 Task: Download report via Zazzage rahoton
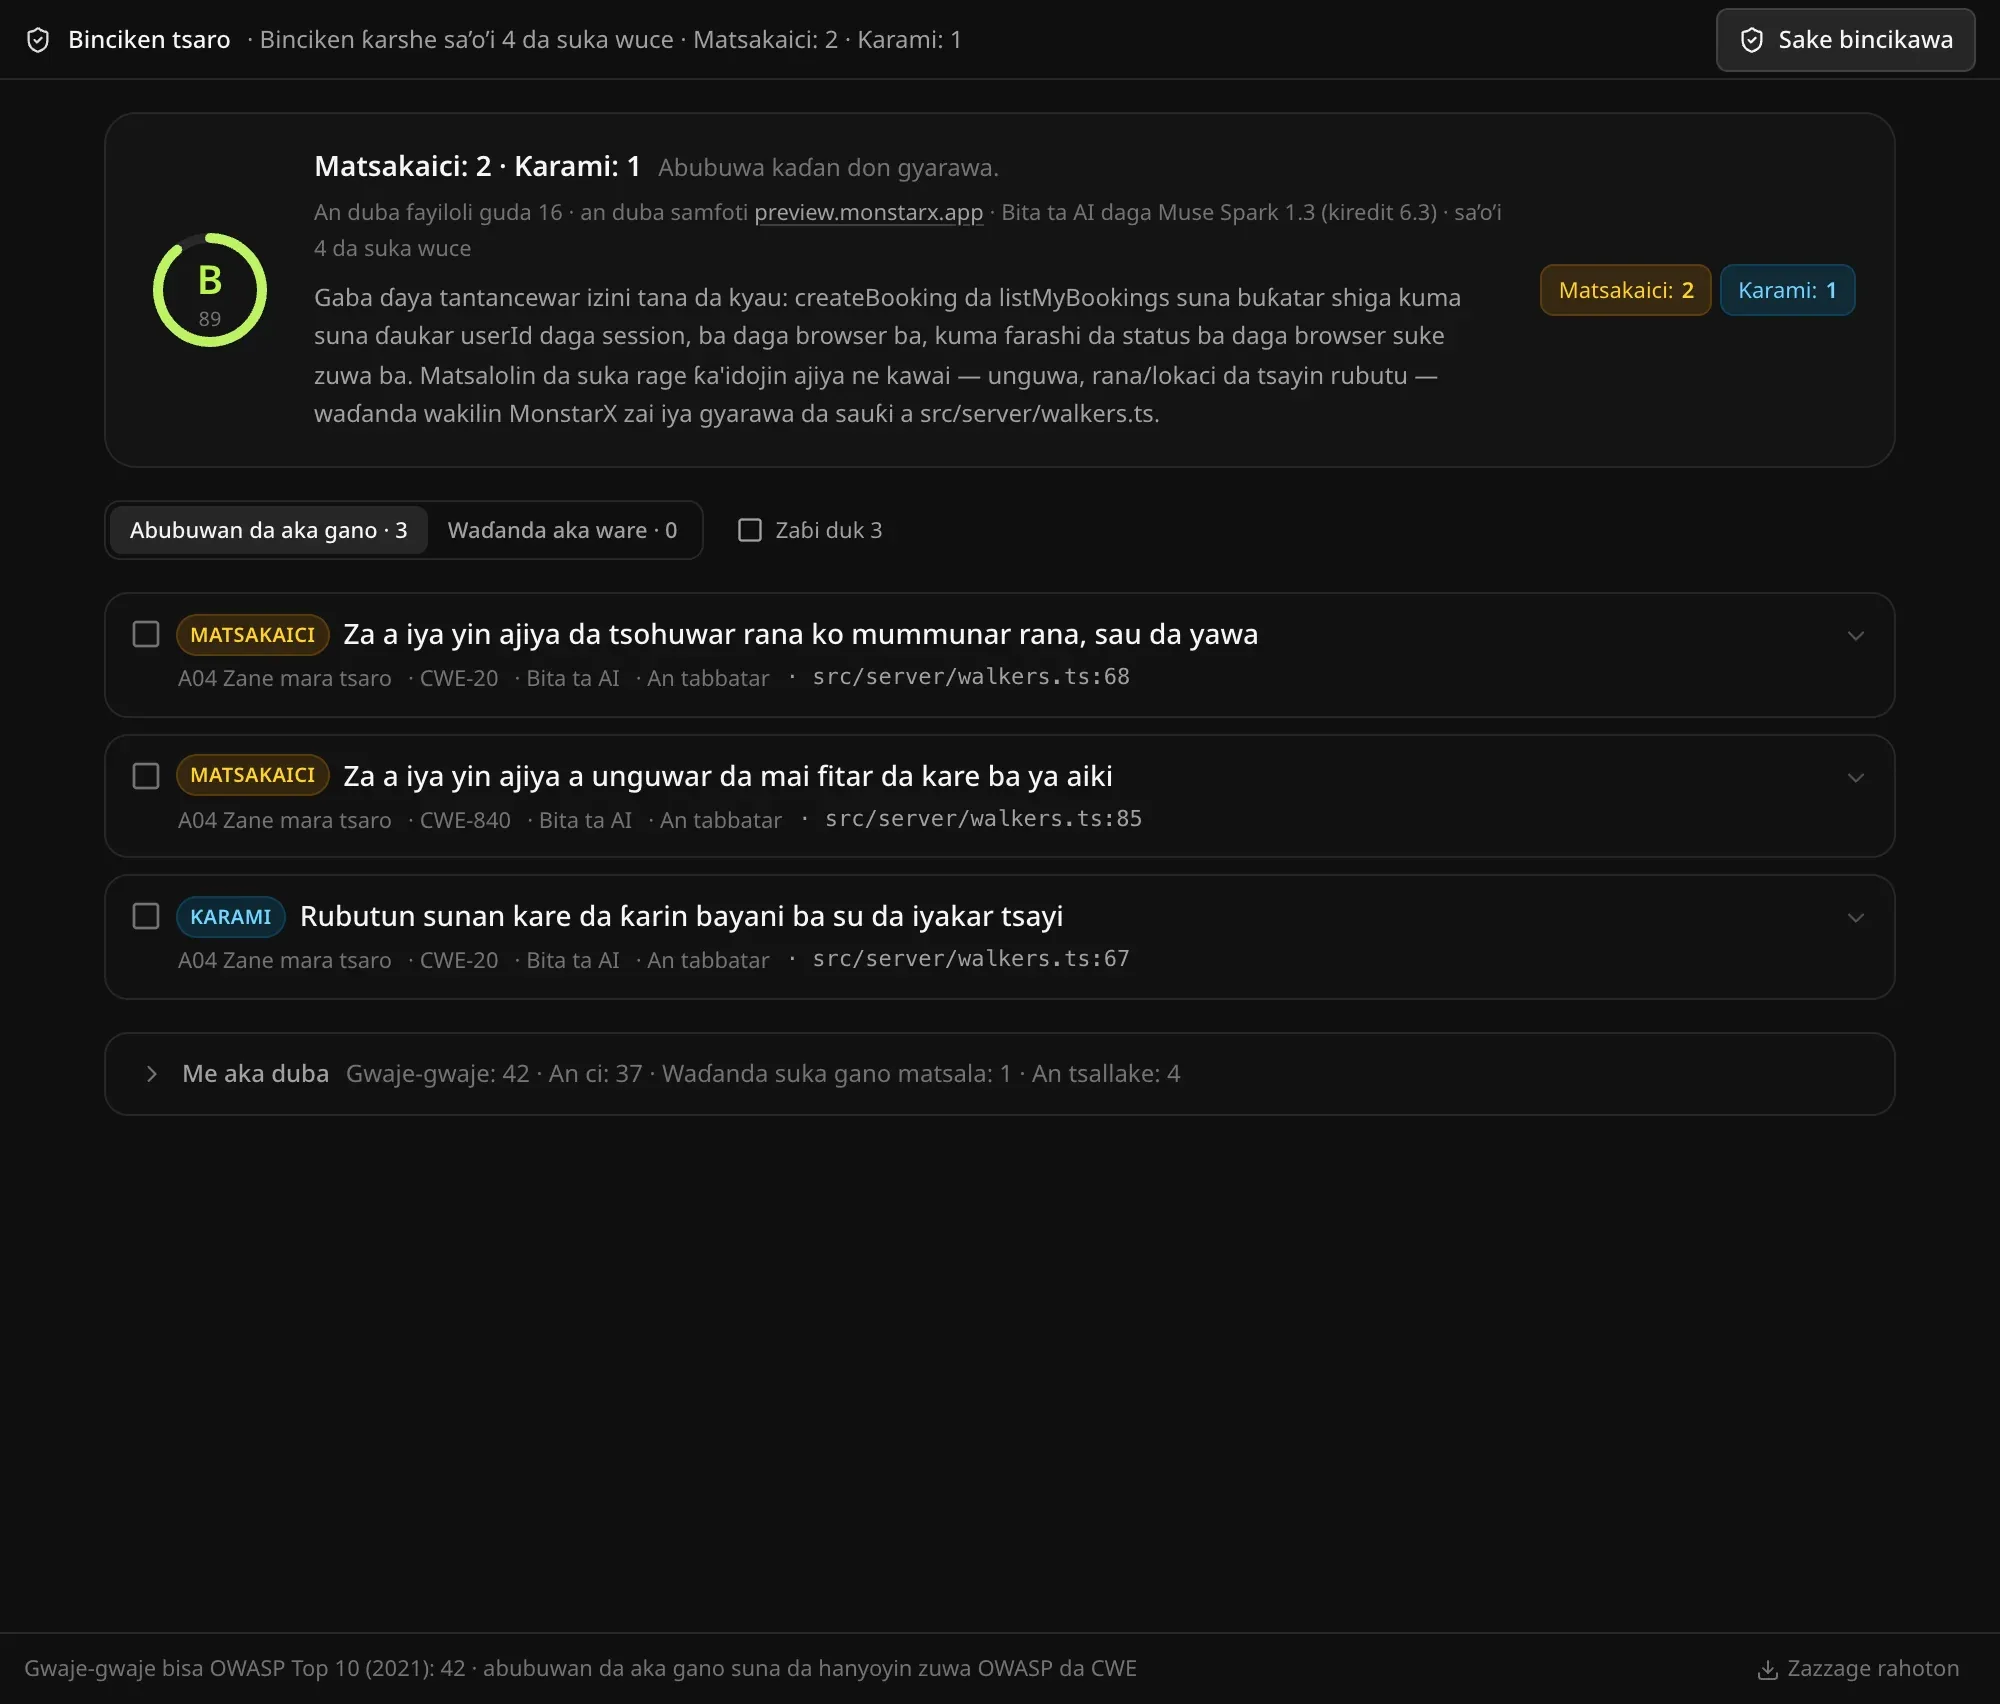coord(1858,1668)
